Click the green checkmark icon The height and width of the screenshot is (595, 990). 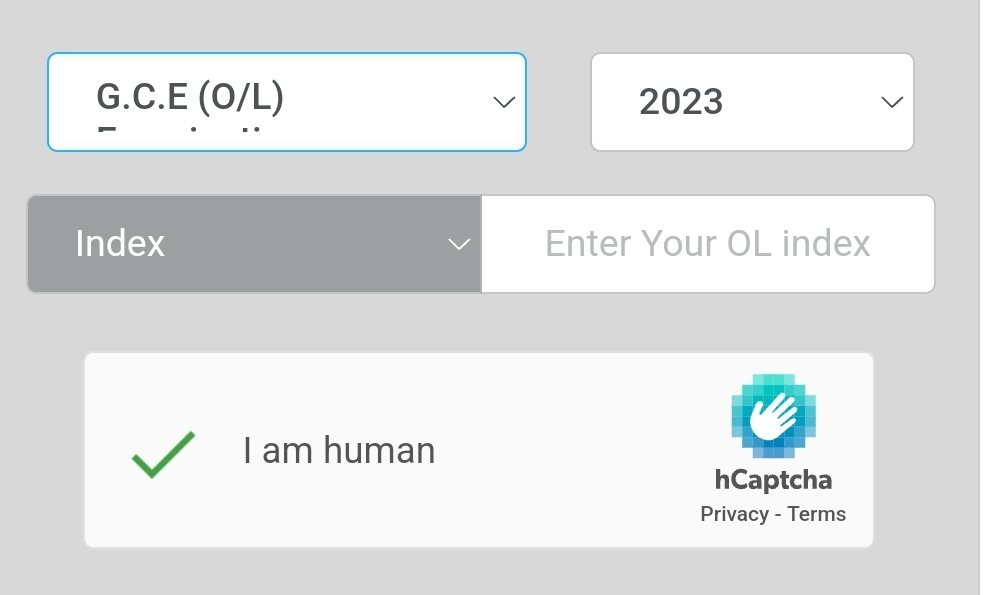[x=164, y=454]
